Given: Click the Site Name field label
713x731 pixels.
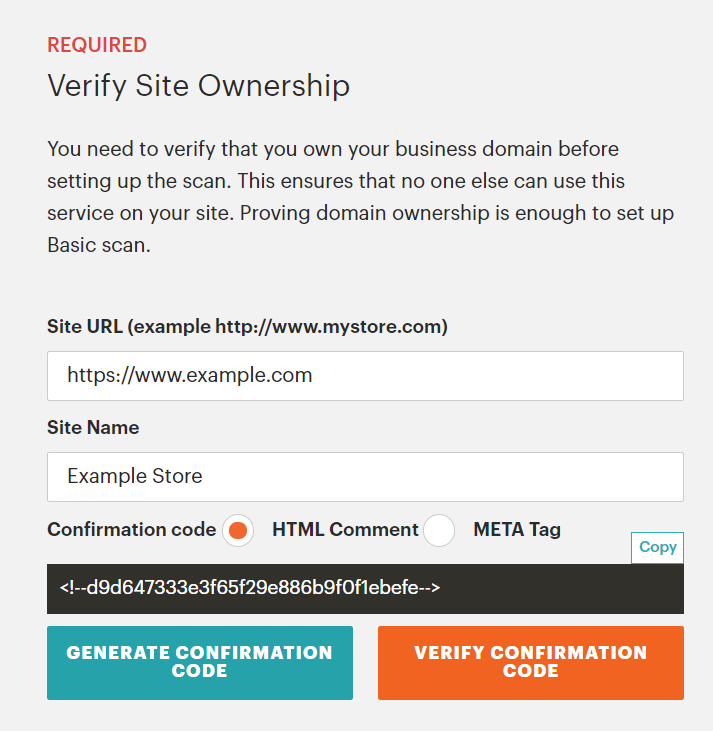Looking at the screenshot, I should coord(93,428).
